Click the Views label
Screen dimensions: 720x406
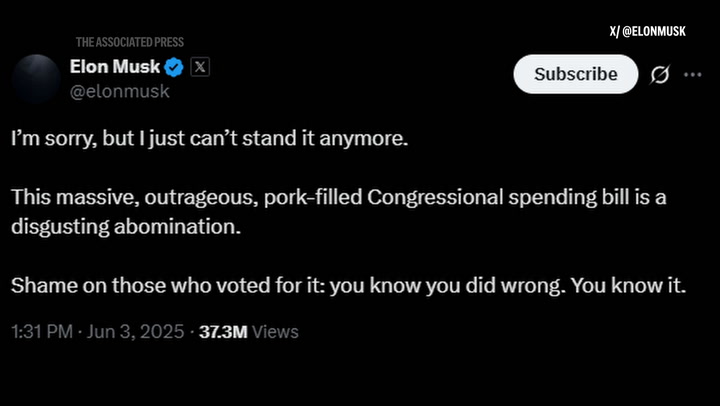point(276,332)
